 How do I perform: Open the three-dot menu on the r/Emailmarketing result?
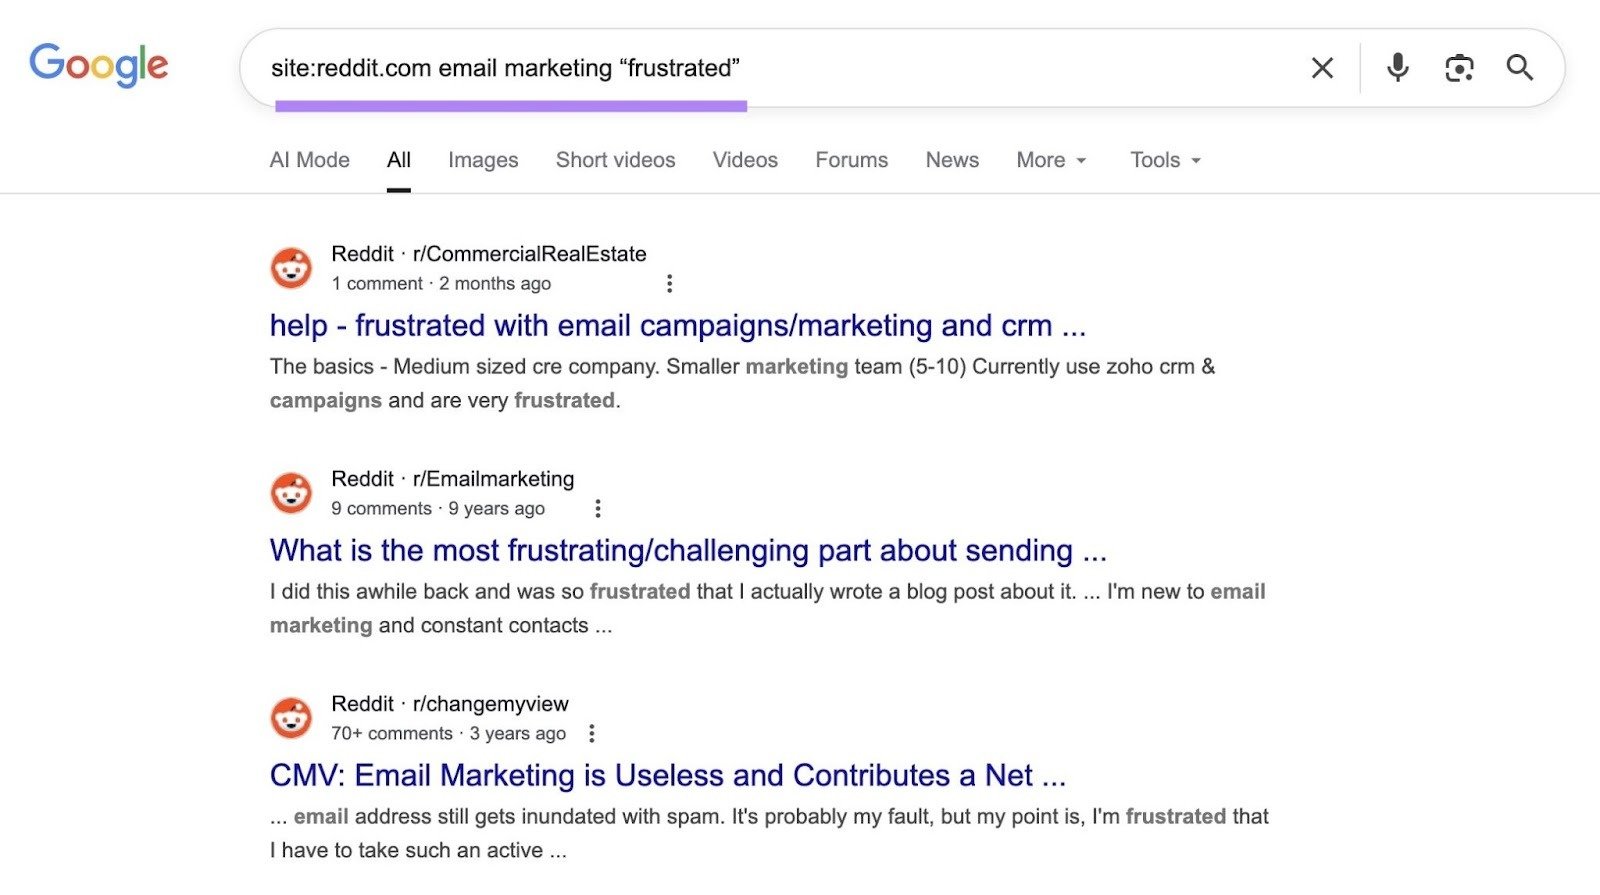[597, 509]
